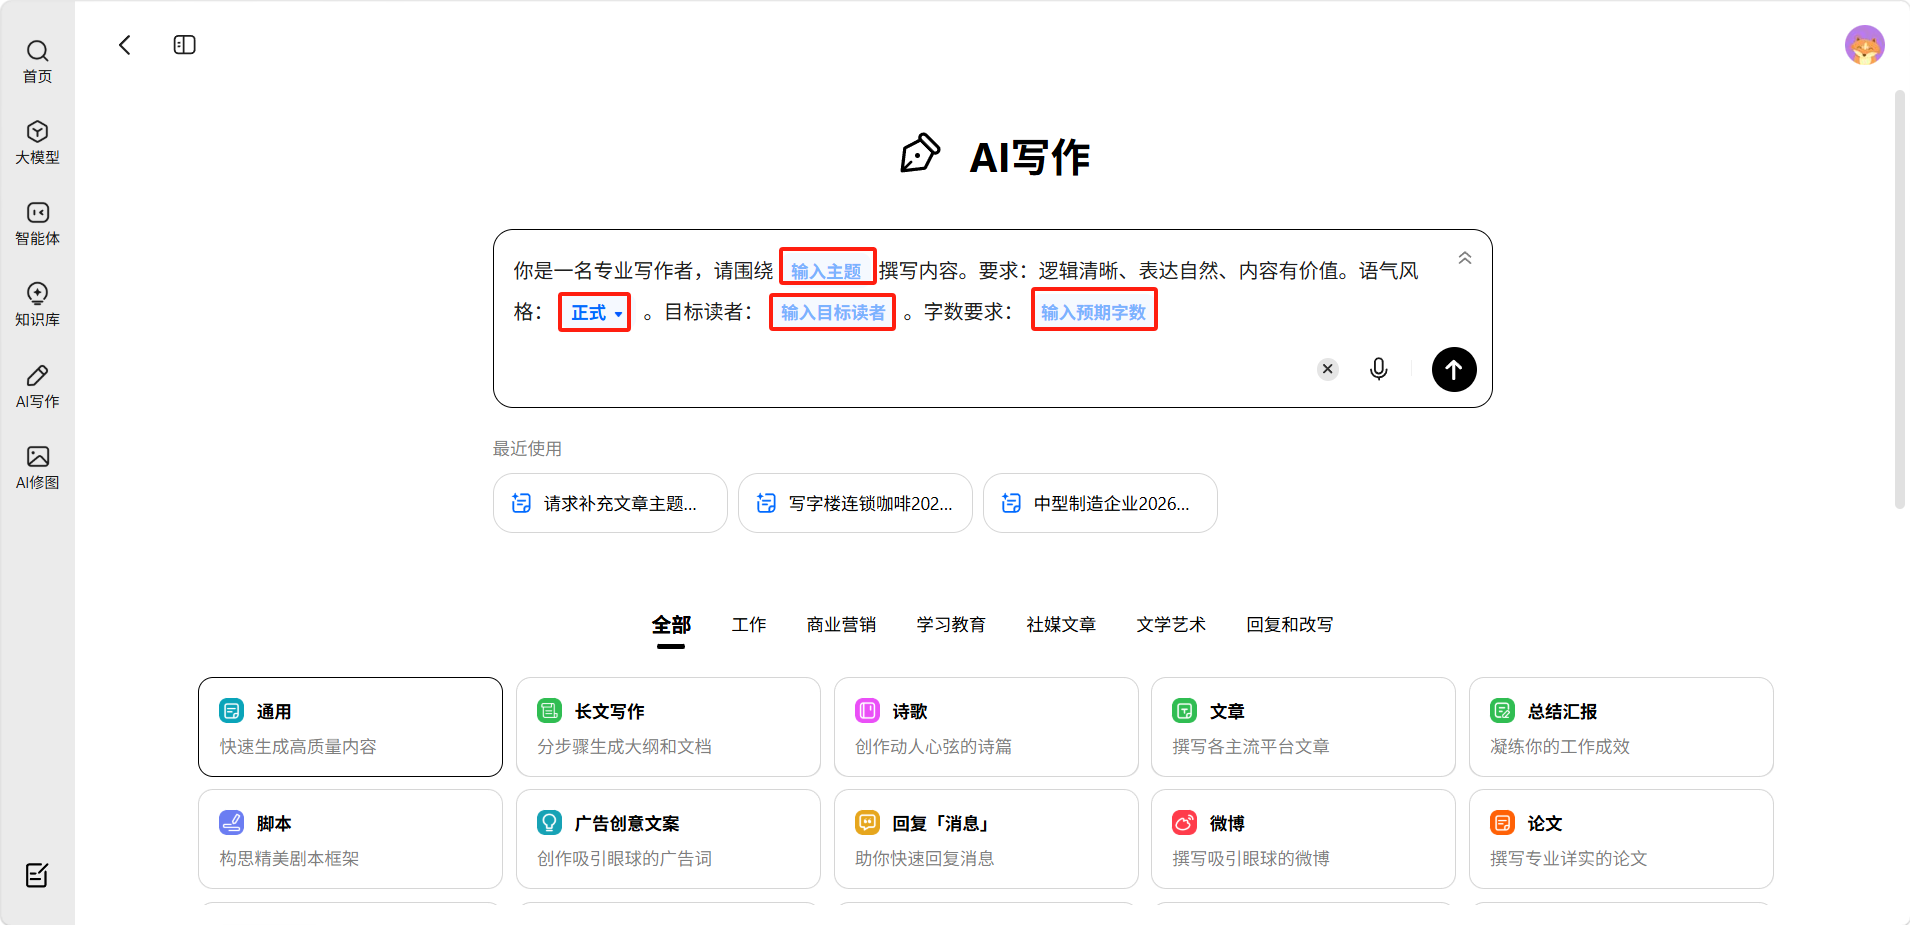Clear the prompt with the X icon

tap(1327, 369)
